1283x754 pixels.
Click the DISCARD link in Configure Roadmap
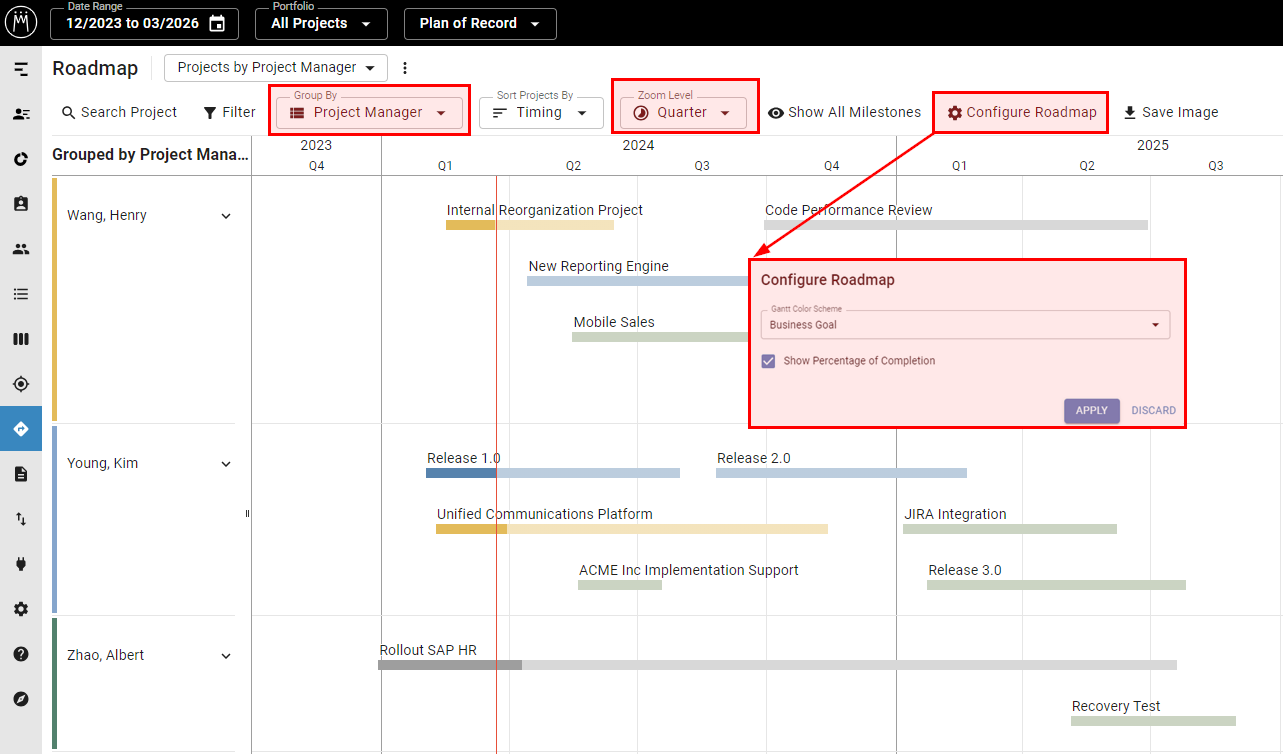1153,410
